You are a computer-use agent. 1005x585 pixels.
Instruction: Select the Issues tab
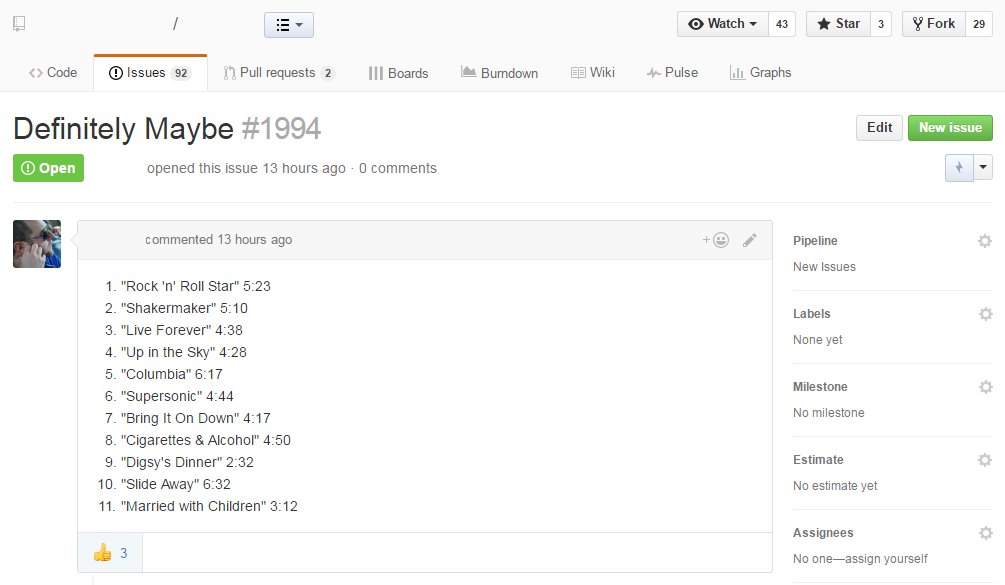click(150, 72)
